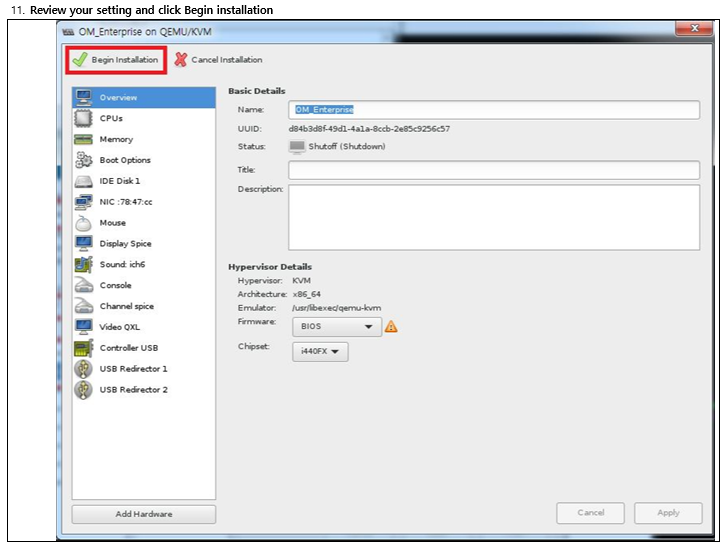The width and height of the screenshot is (725, 551).
Task: Click the firmware warning triangle icon
Action: coord(391,327)
